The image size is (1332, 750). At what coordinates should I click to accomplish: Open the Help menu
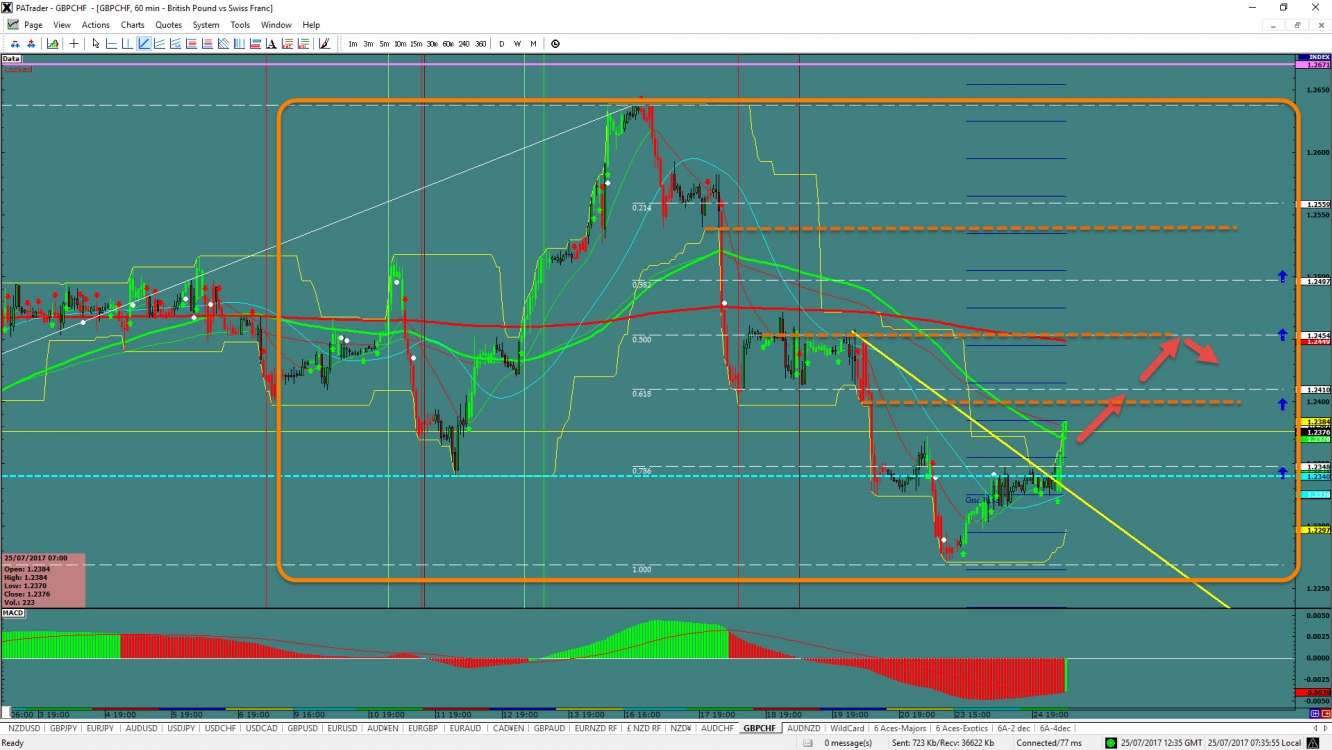(311, 25)
